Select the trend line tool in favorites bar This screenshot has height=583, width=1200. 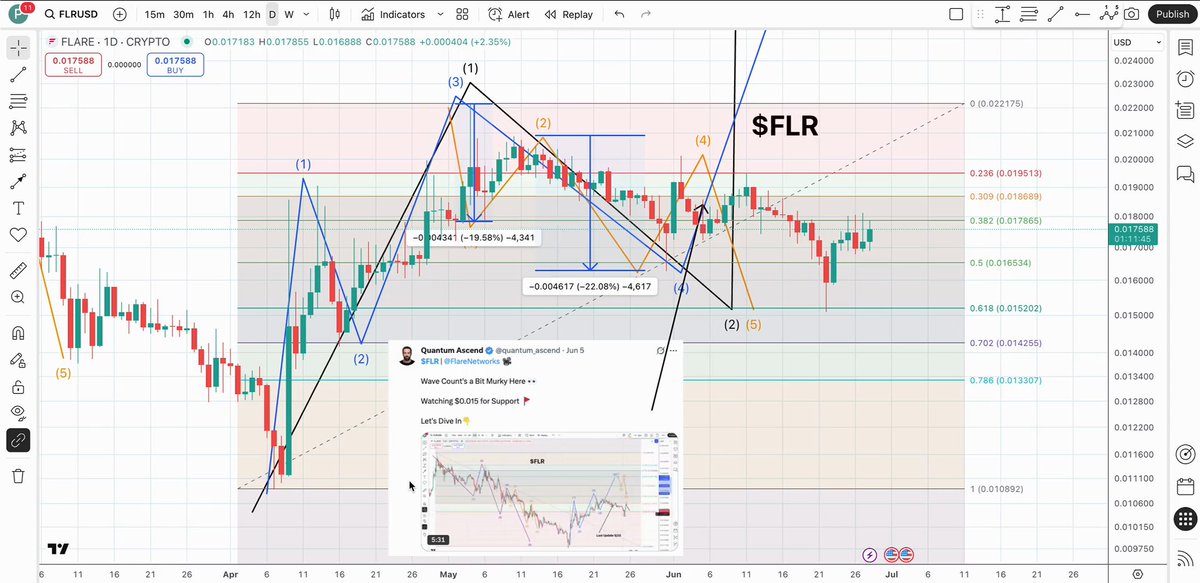tap(1055, 14)
